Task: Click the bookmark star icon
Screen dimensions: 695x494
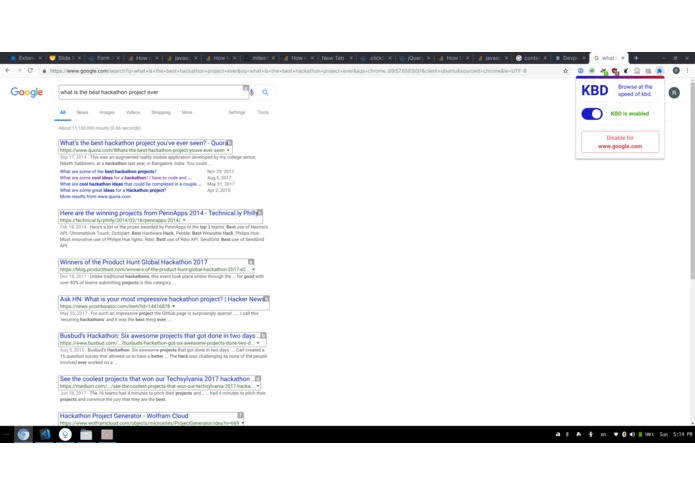Action: 566,71
